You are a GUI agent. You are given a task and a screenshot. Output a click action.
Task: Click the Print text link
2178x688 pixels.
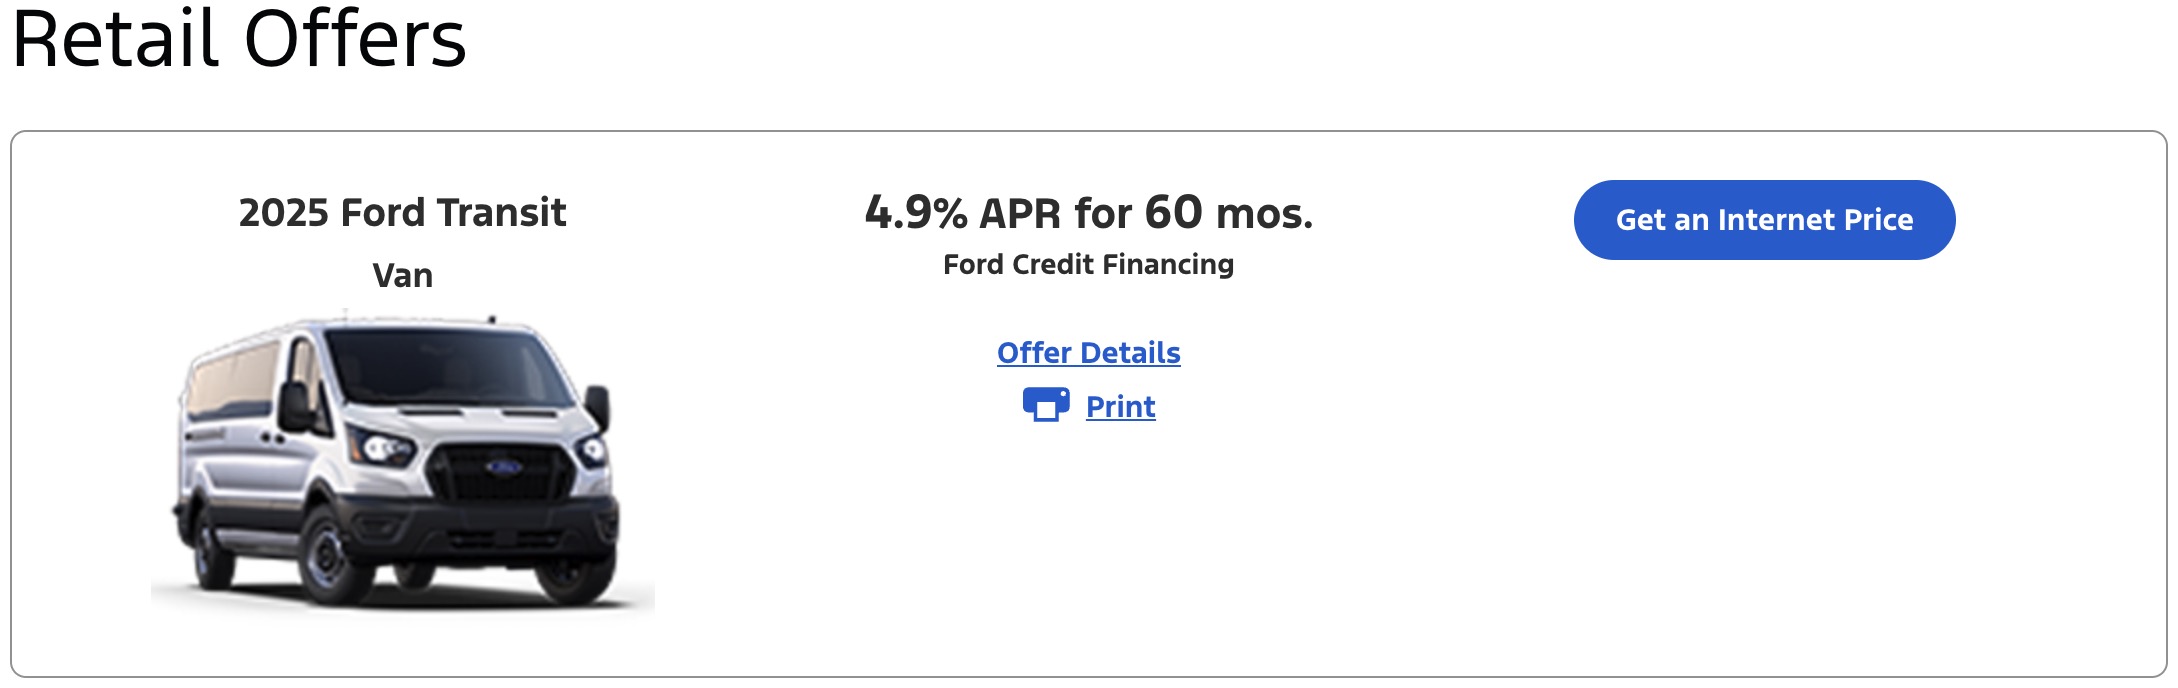pos(1120,407)
